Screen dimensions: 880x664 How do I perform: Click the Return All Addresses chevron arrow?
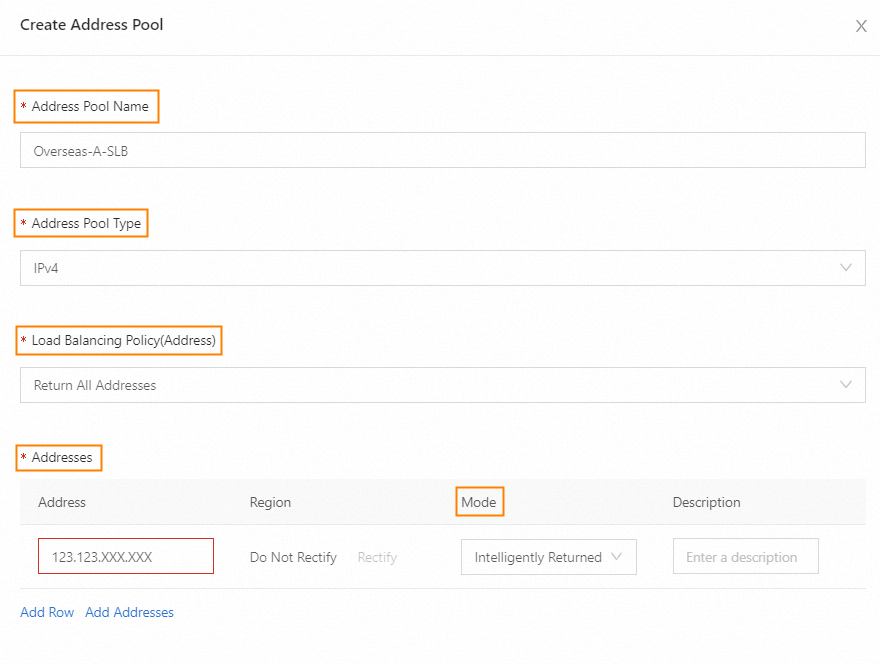846,385
